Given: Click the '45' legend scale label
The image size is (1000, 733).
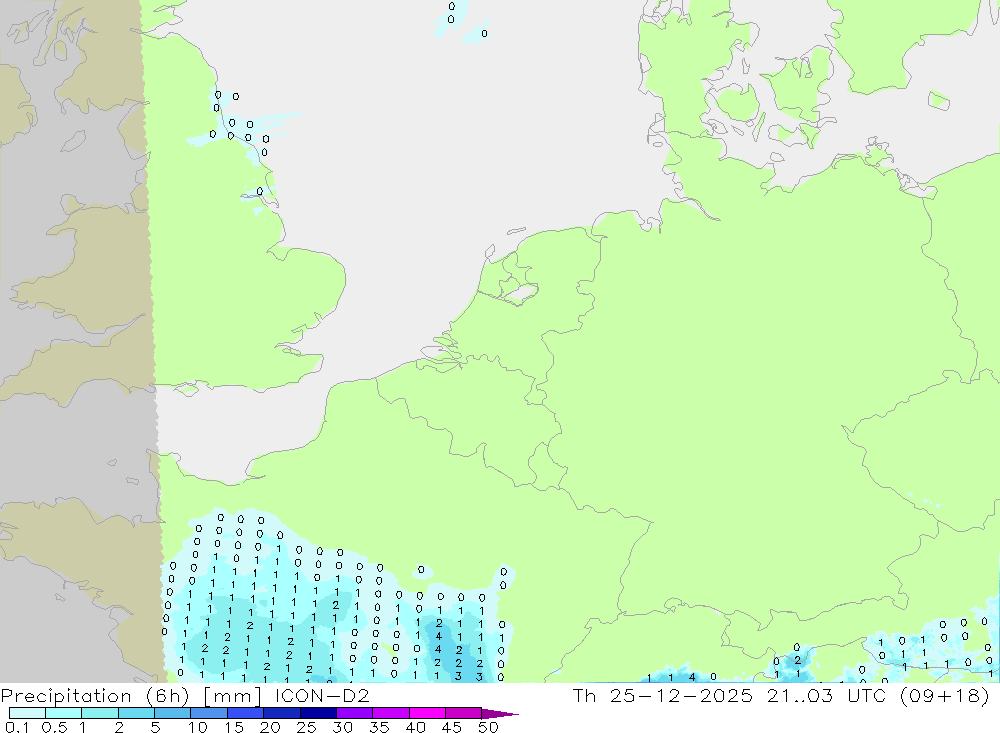Looking at the screenshot, I should pyautogui.click(x=452, y=727).
